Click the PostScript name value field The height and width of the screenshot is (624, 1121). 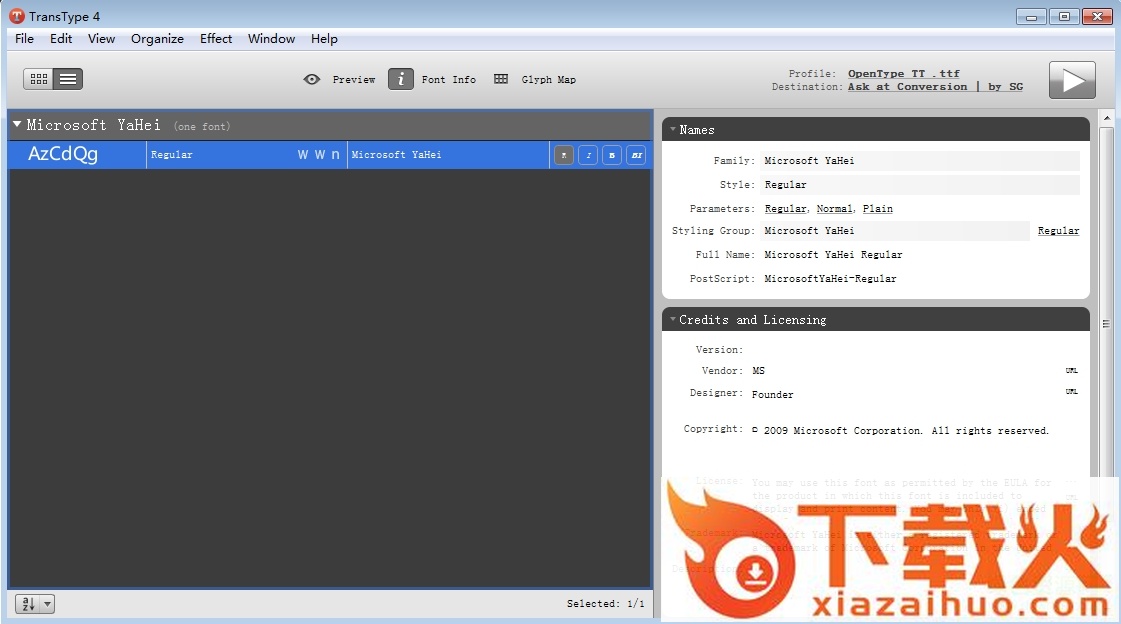[830, 279]
